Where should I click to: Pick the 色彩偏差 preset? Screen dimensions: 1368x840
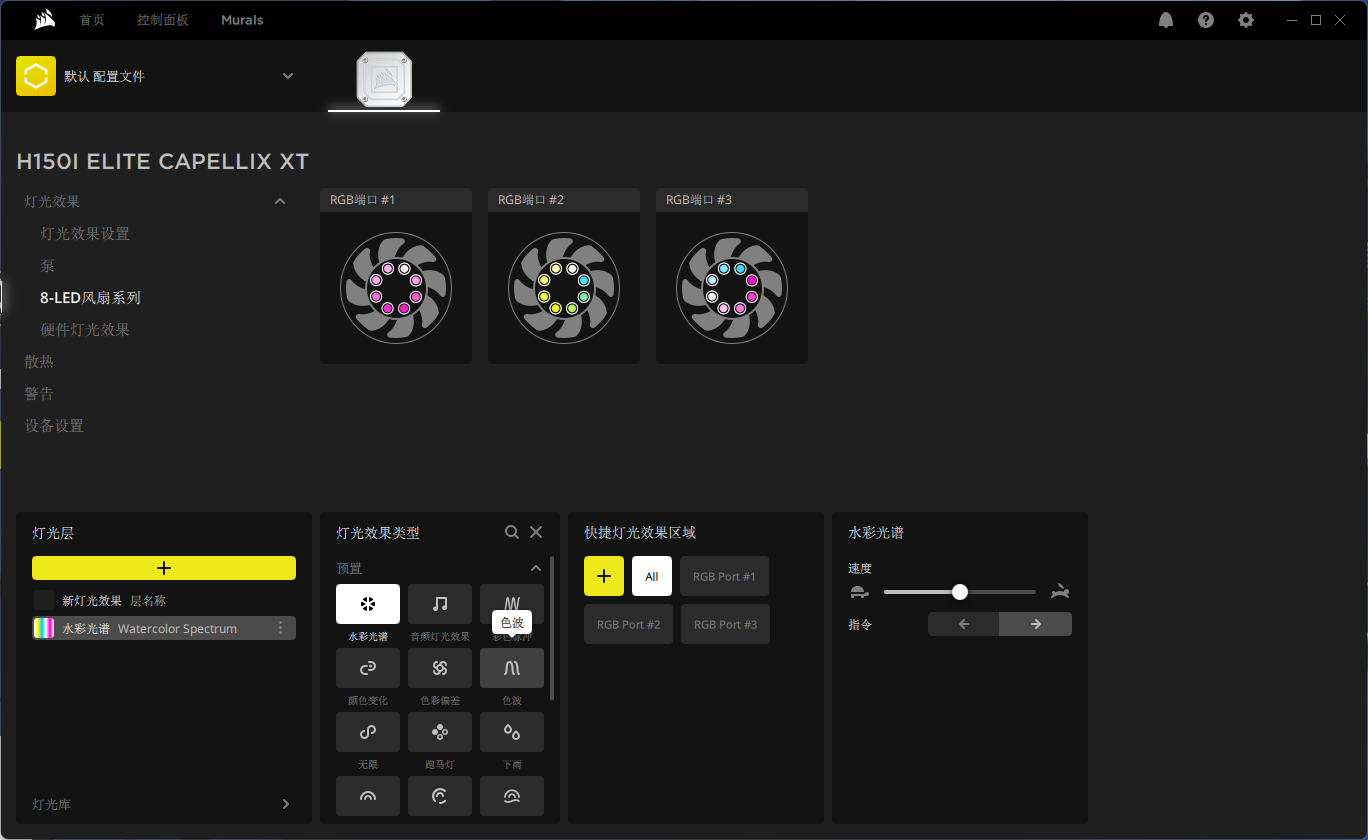439,668
